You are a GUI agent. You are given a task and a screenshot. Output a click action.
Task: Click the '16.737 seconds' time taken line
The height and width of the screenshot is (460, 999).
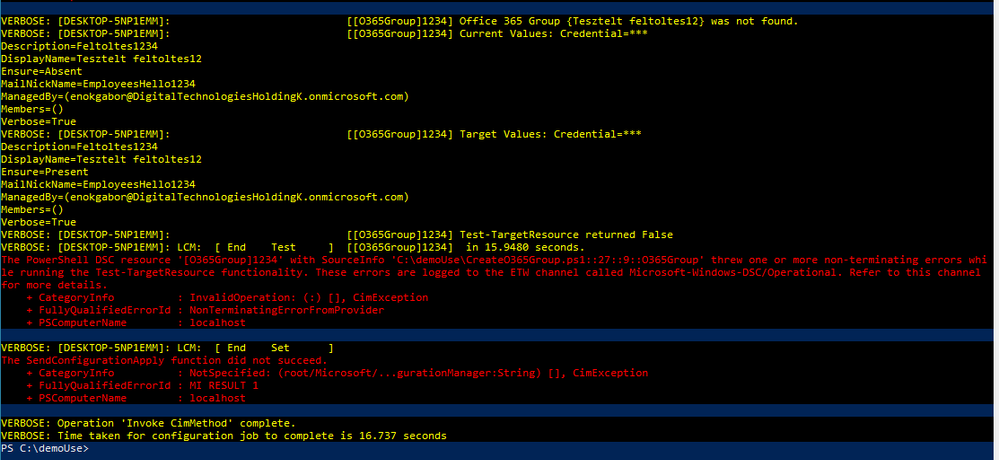pyautogui.click(x=224, y=436)
